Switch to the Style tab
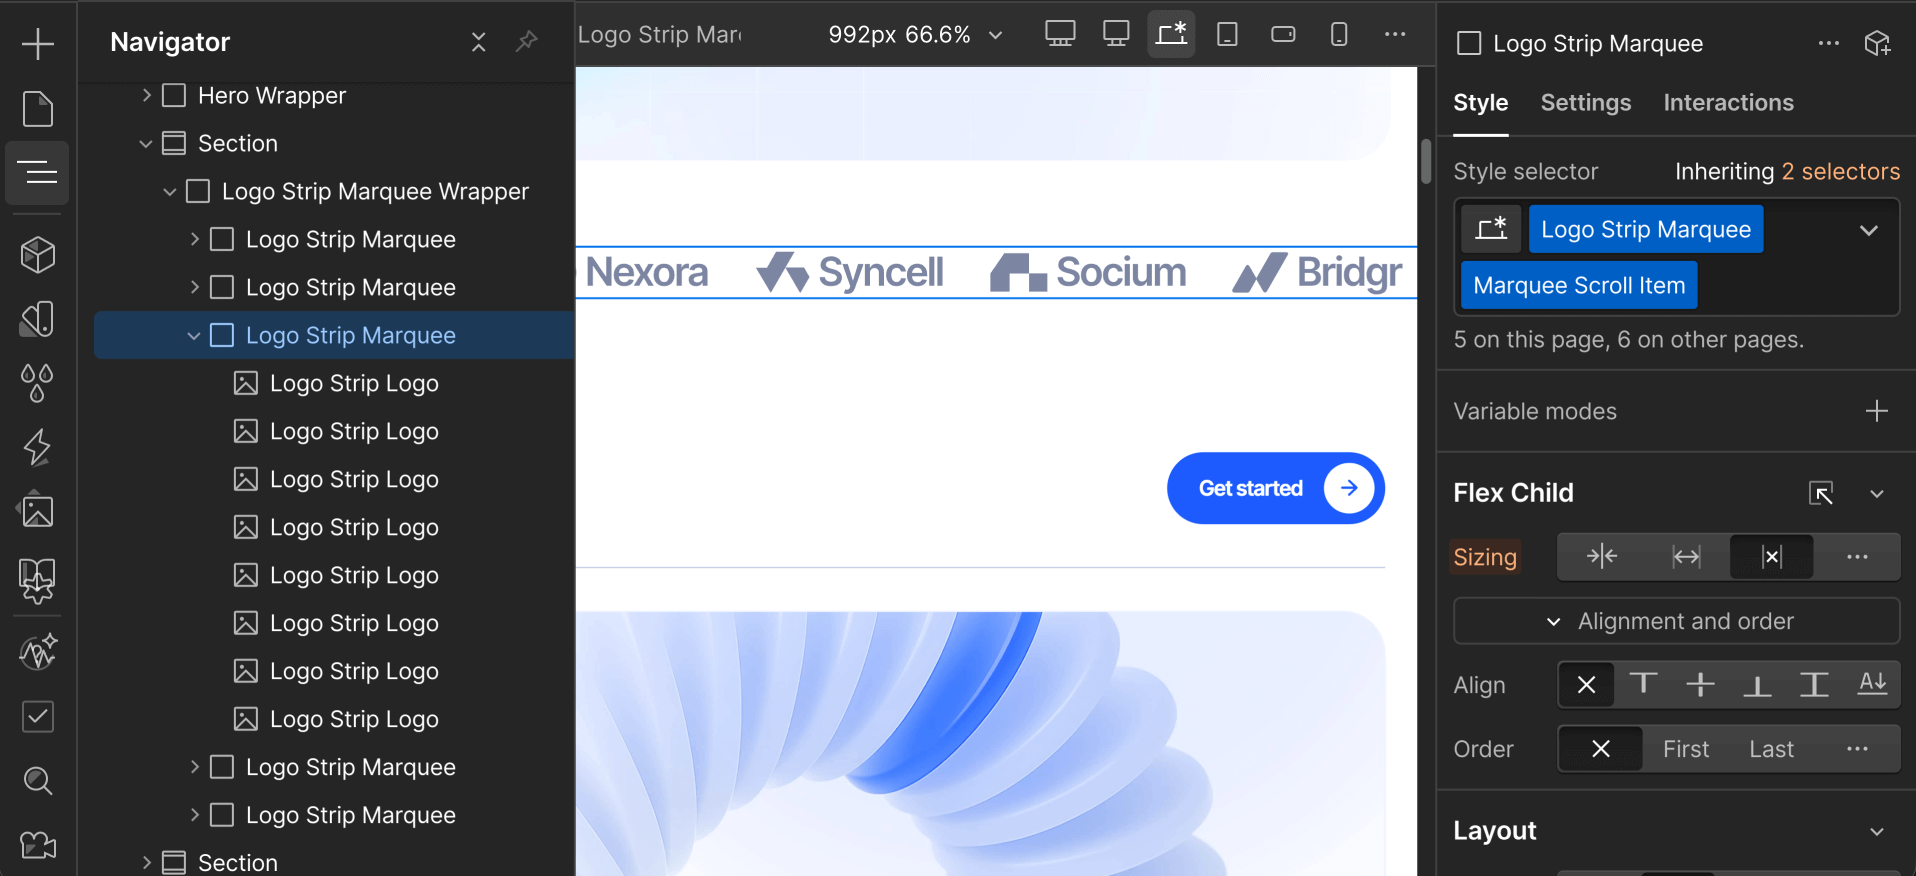The width and height of the screenshot is (1916, 876). pos(1480,103)
